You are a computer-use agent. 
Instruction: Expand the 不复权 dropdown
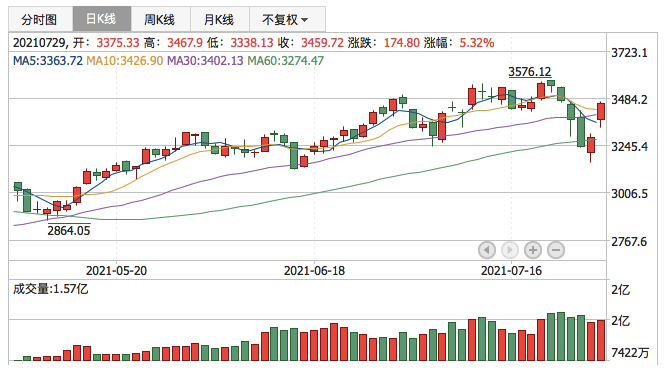pos(287,20)
